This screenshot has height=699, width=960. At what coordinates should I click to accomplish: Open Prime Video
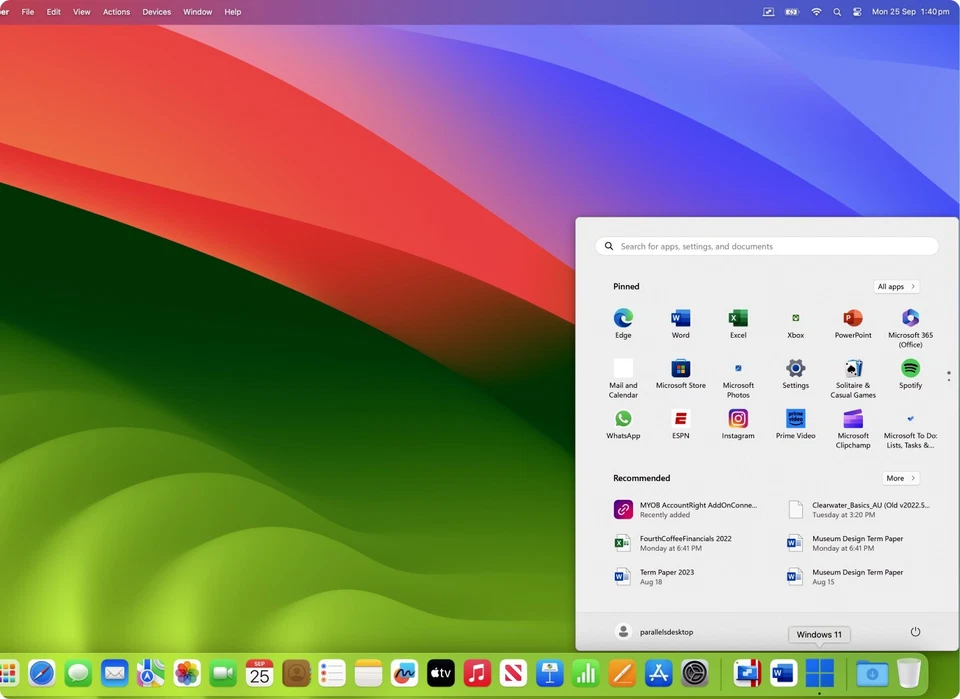pos(795,418)
